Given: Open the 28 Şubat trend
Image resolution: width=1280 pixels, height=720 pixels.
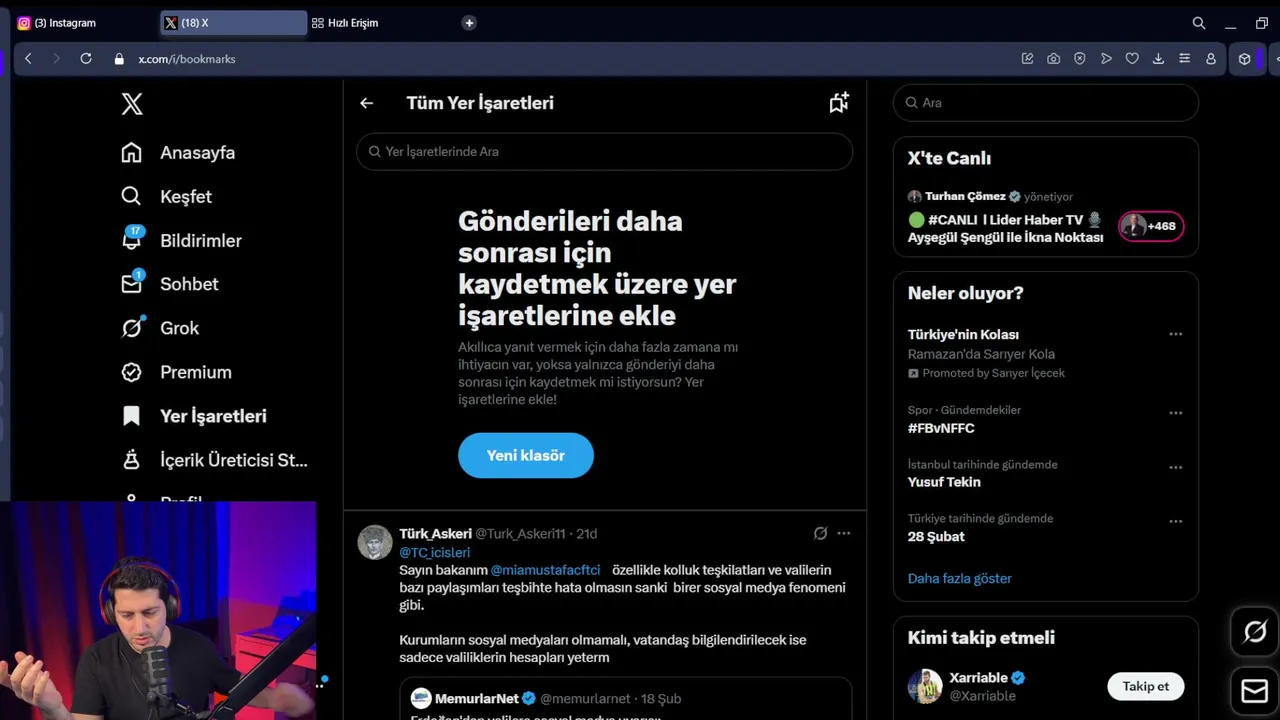Looking at the screenshot, I should pyautogui.click(x=936, y=536).
